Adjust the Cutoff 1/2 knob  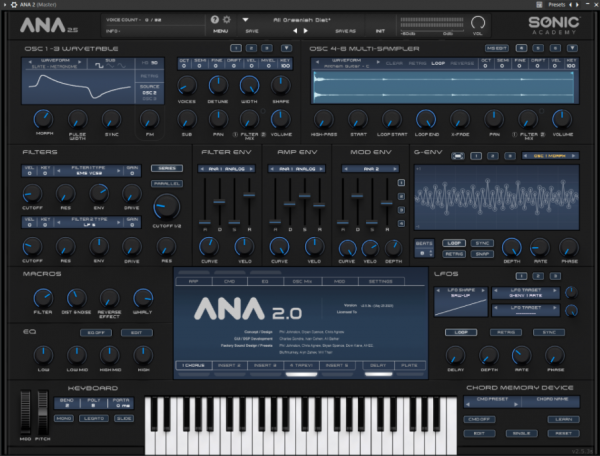(166, 207)
